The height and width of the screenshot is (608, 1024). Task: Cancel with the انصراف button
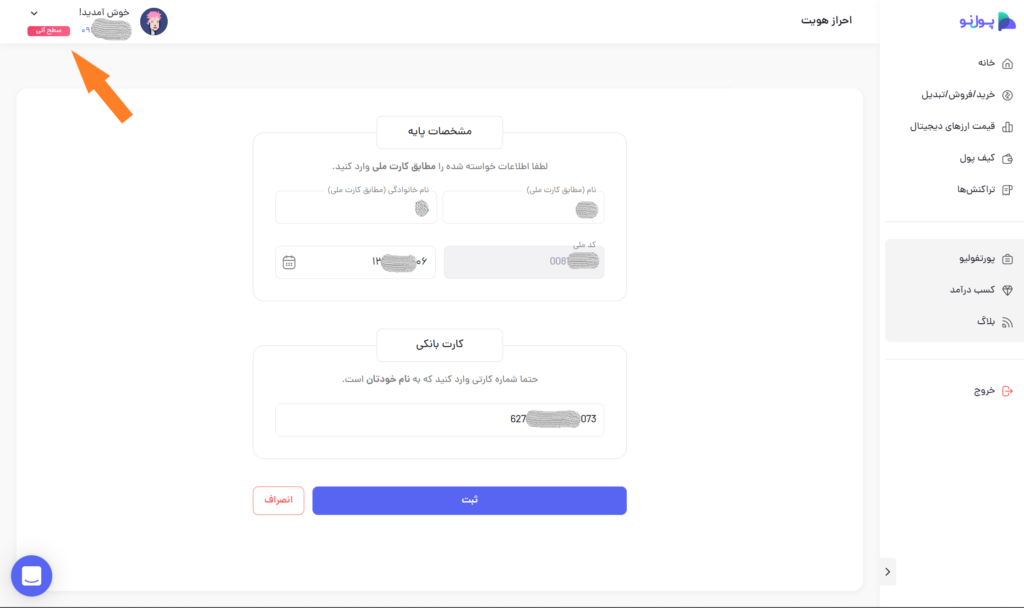coord(278,500)
